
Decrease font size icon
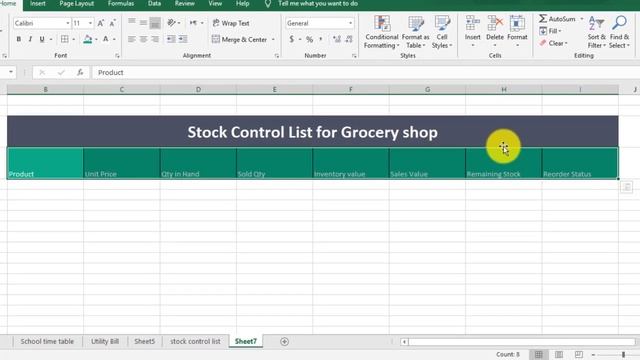(x=112, y=23)
